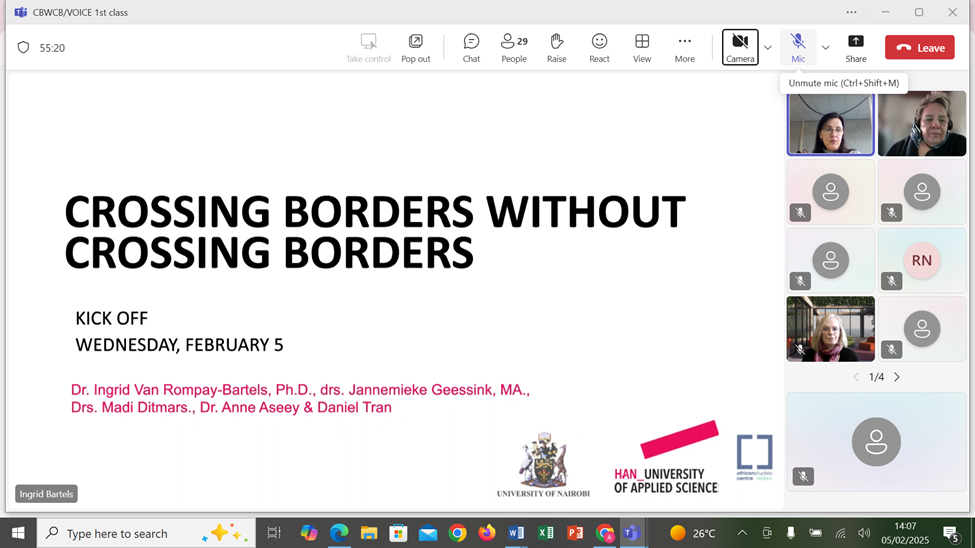Pop out the shared content
The width and height of the screenshot is (975, 548).
click(416, 47)
